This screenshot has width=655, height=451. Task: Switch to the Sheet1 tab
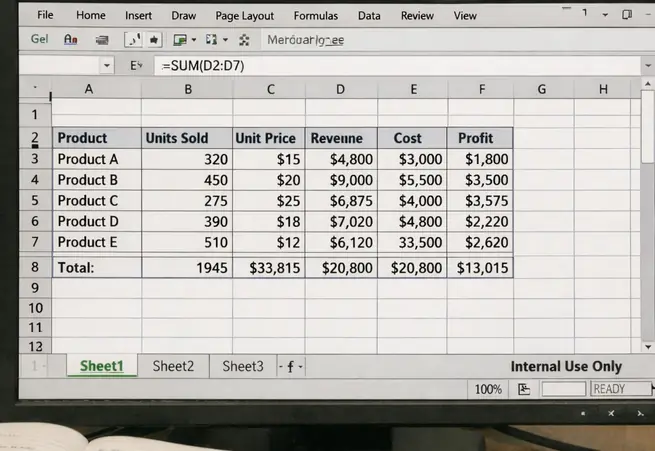[x=102, y=366]
